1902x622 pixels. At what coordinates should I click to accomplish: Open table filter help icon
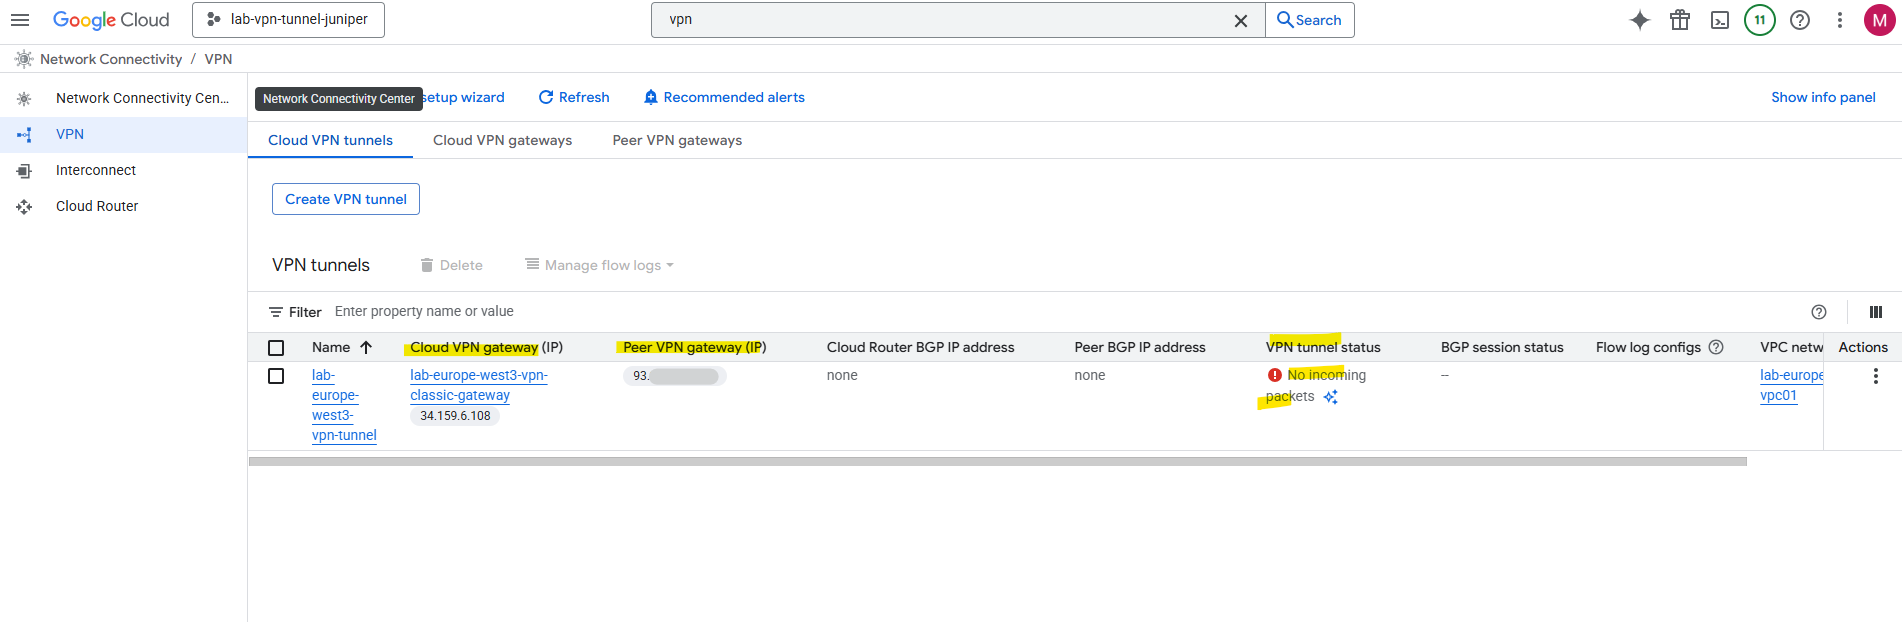1819,312
